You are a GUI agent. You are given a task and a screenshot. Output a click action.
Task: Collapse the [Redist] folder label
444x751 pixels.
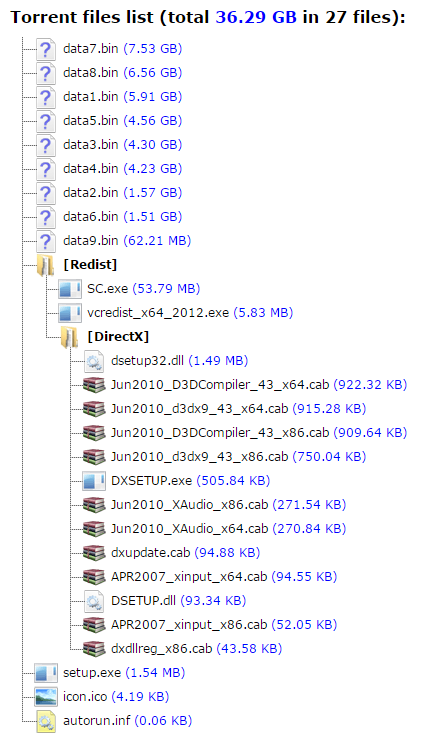coord(90,264)
